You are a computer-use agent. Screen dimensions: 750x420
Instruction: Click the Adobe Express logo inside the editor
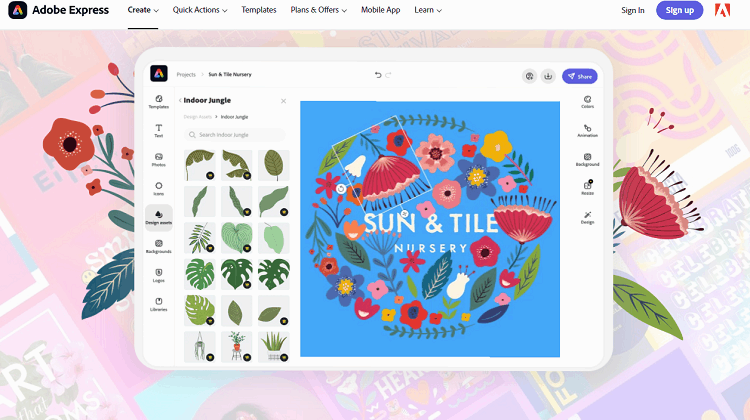pos(159,74)
